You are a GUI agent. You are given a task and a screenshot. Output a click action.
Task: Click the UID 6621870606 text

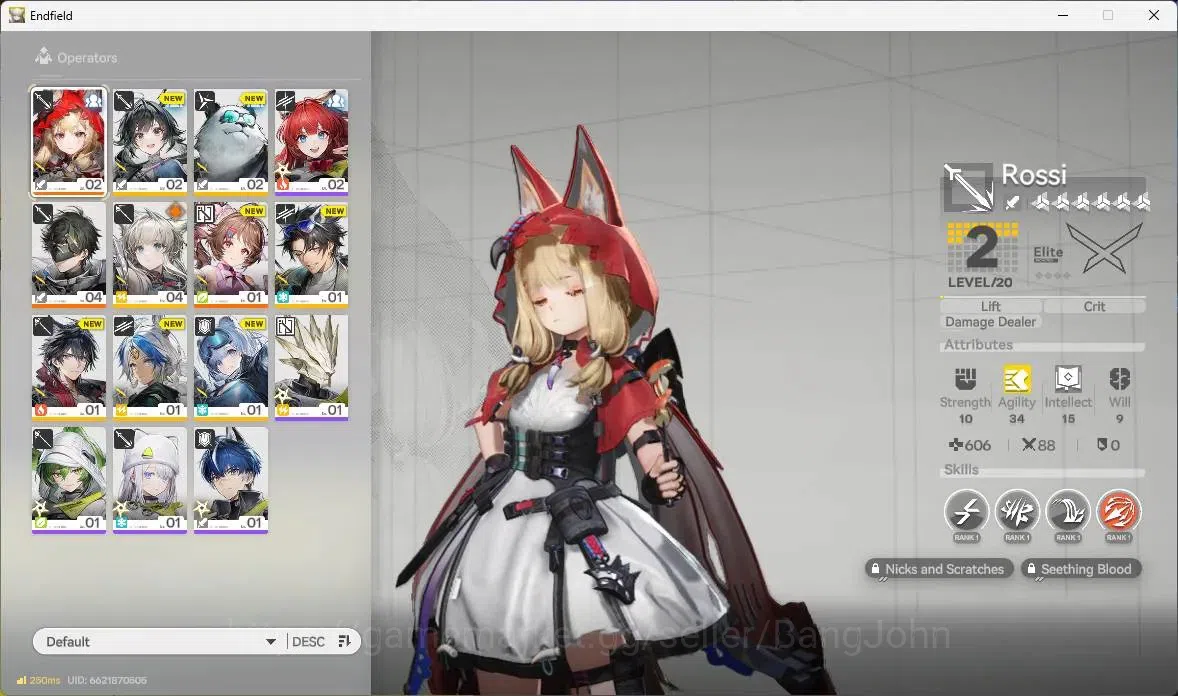coord(107,680)
